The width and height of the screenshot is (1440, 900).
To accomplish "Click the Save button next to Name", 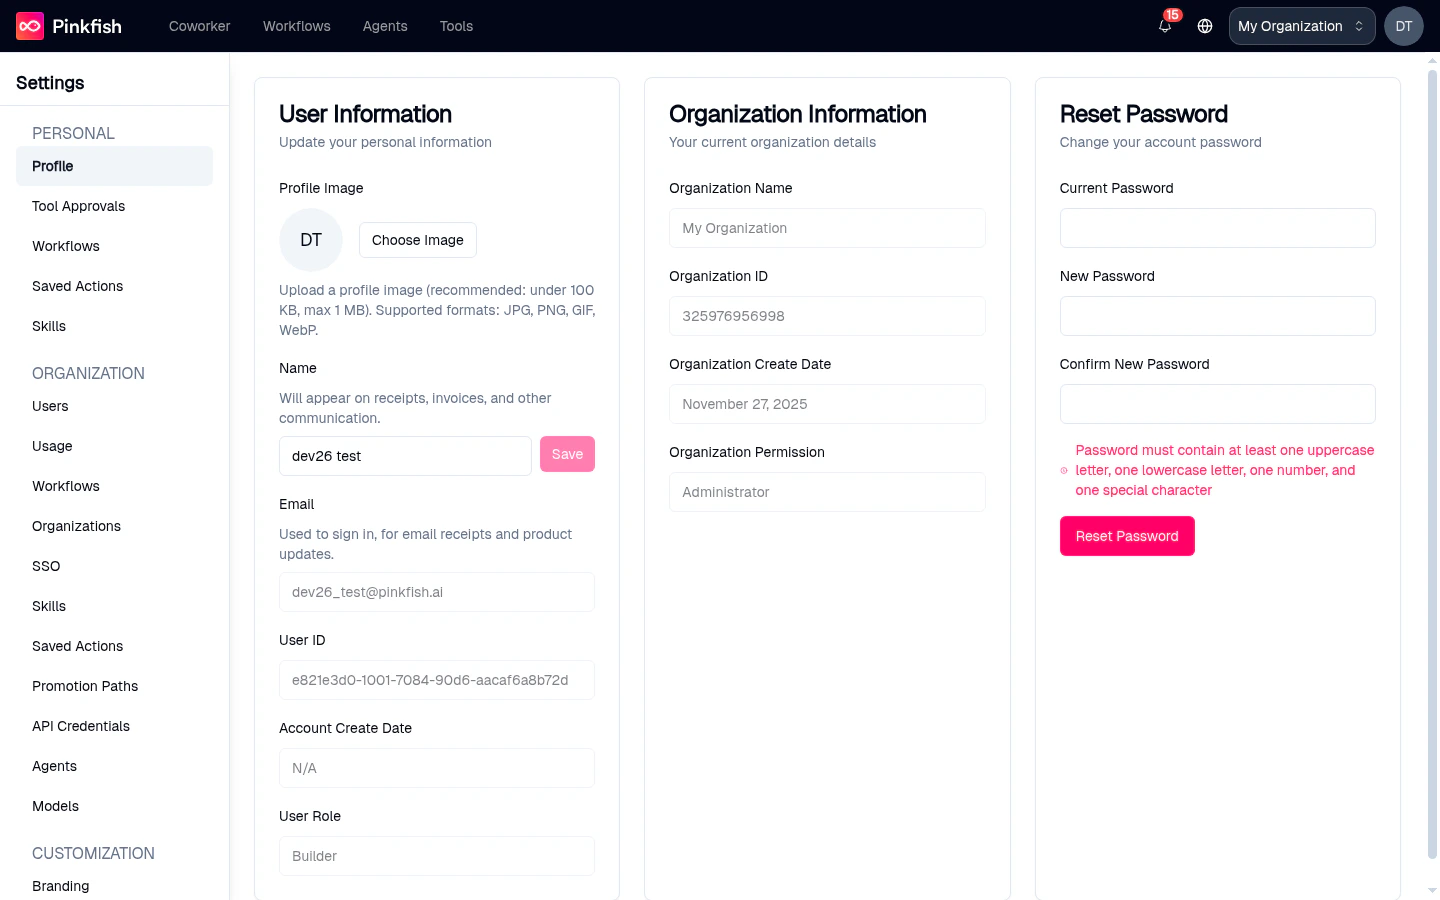I will [x=567, y=454].
